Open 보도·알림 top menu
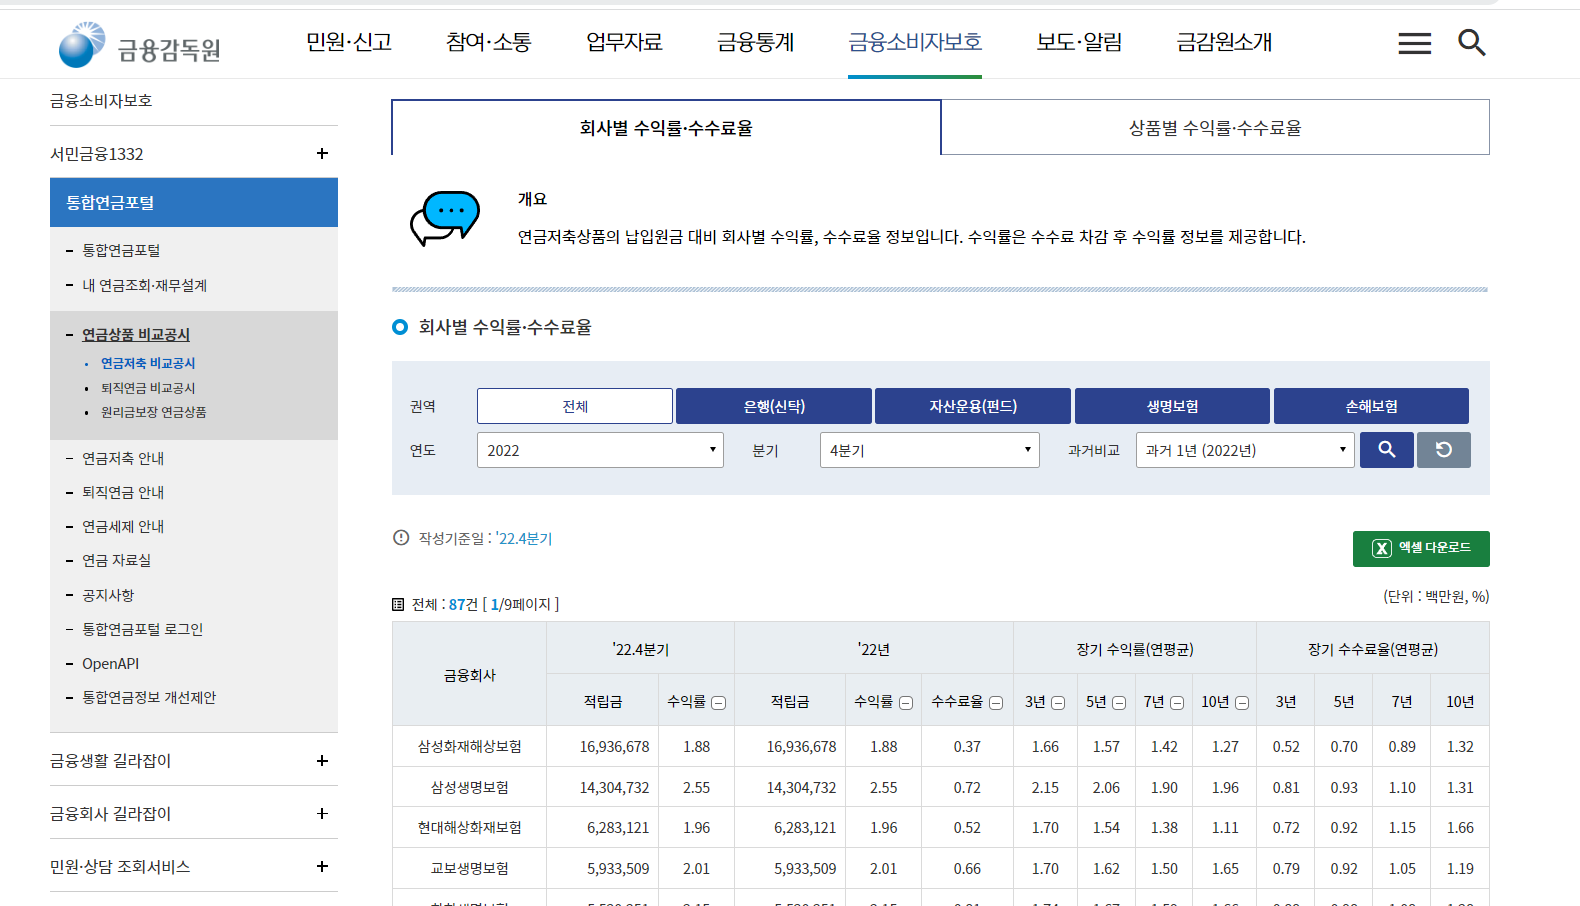 1079,42
